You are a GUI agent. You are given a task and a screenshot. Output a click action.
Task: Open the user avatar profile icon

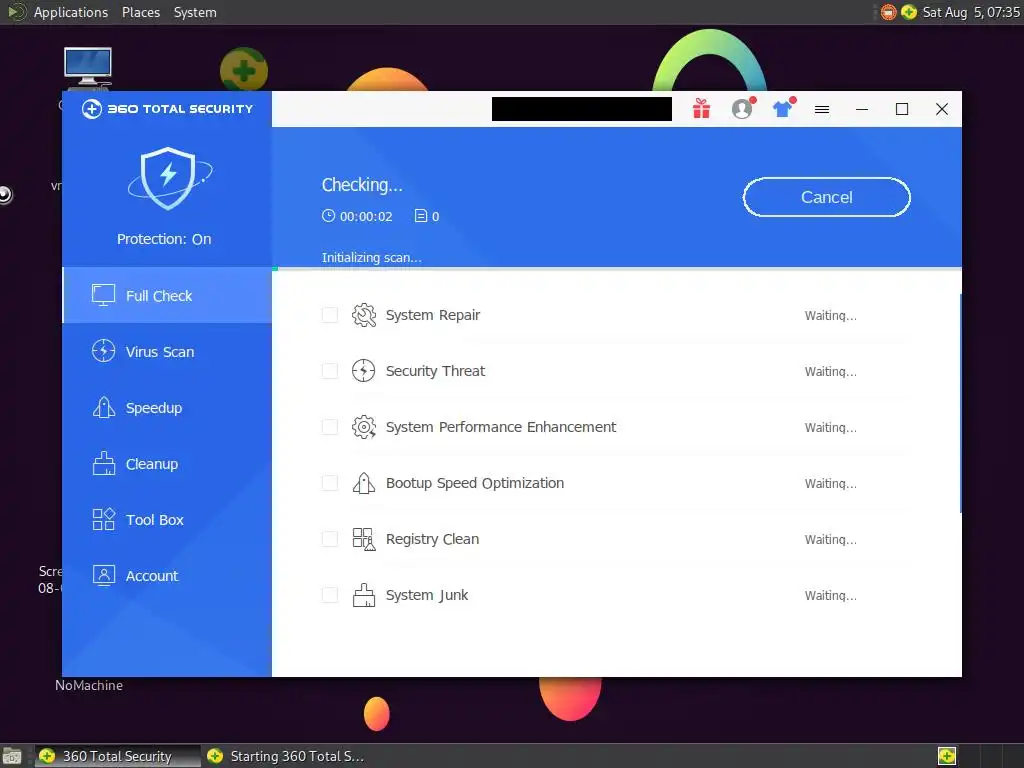742,108
